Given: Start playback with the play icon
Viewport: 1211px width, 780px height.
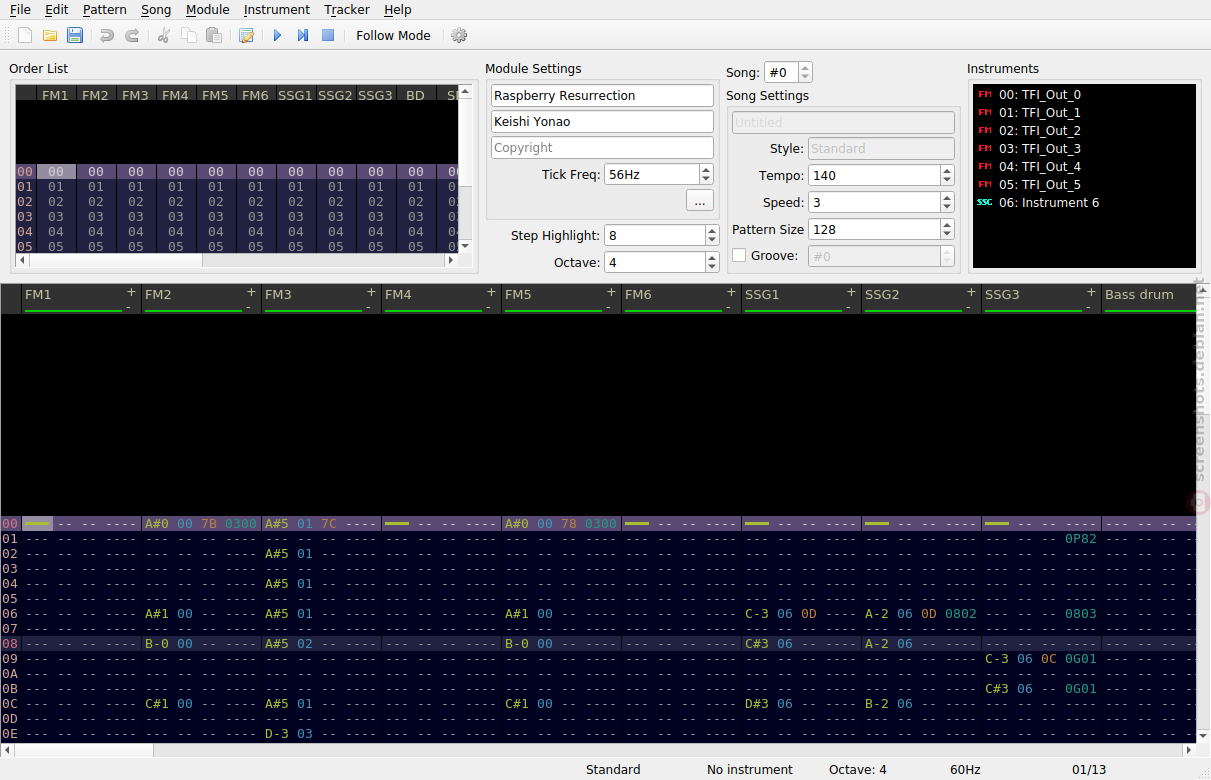Looking at the screenshot, I should pos(278,35).
